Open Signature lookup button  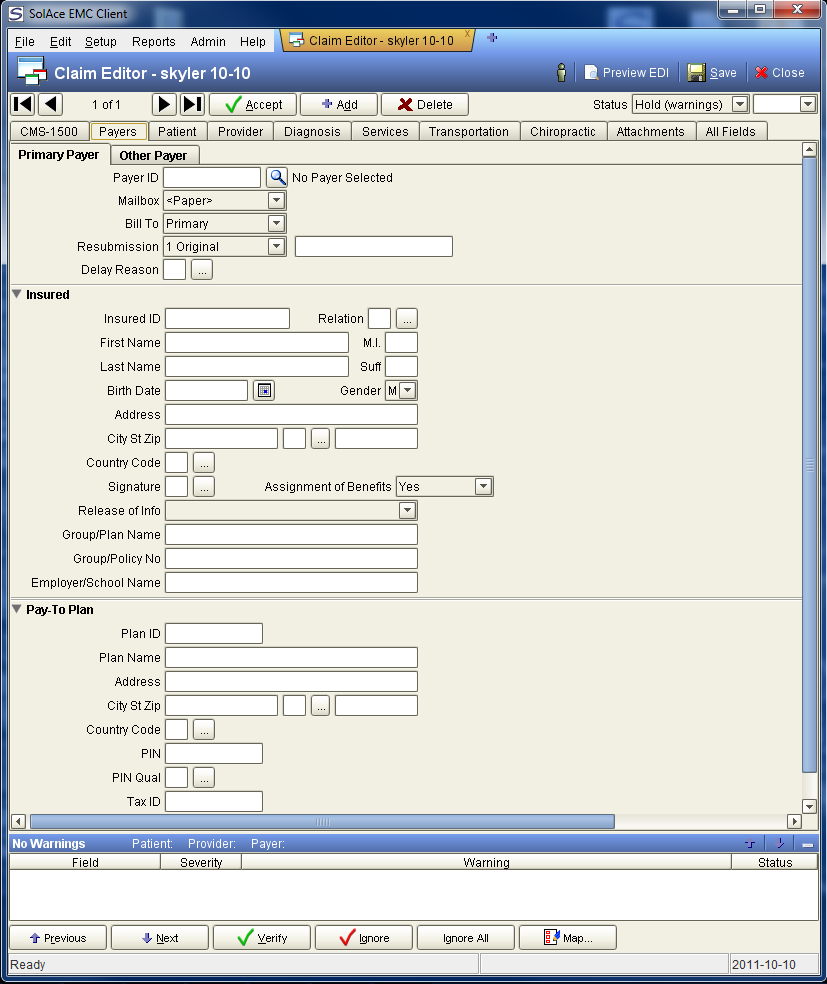click(x=204, y=486)
